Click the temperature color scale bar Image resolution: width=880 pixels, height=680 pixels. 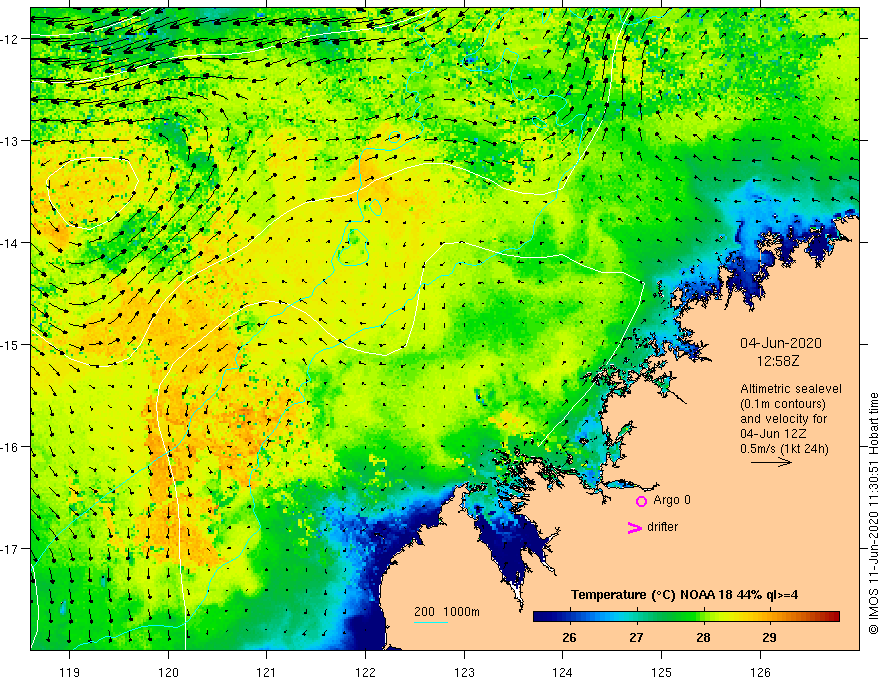pos(686,616)
